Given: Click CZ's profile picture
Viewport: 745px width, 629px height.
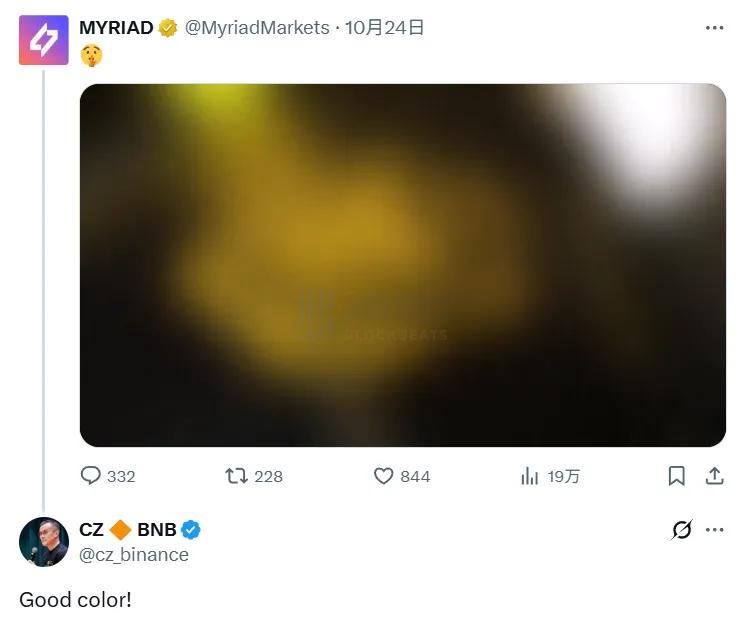Looking at the screenshot, I should tap(44, 542).
